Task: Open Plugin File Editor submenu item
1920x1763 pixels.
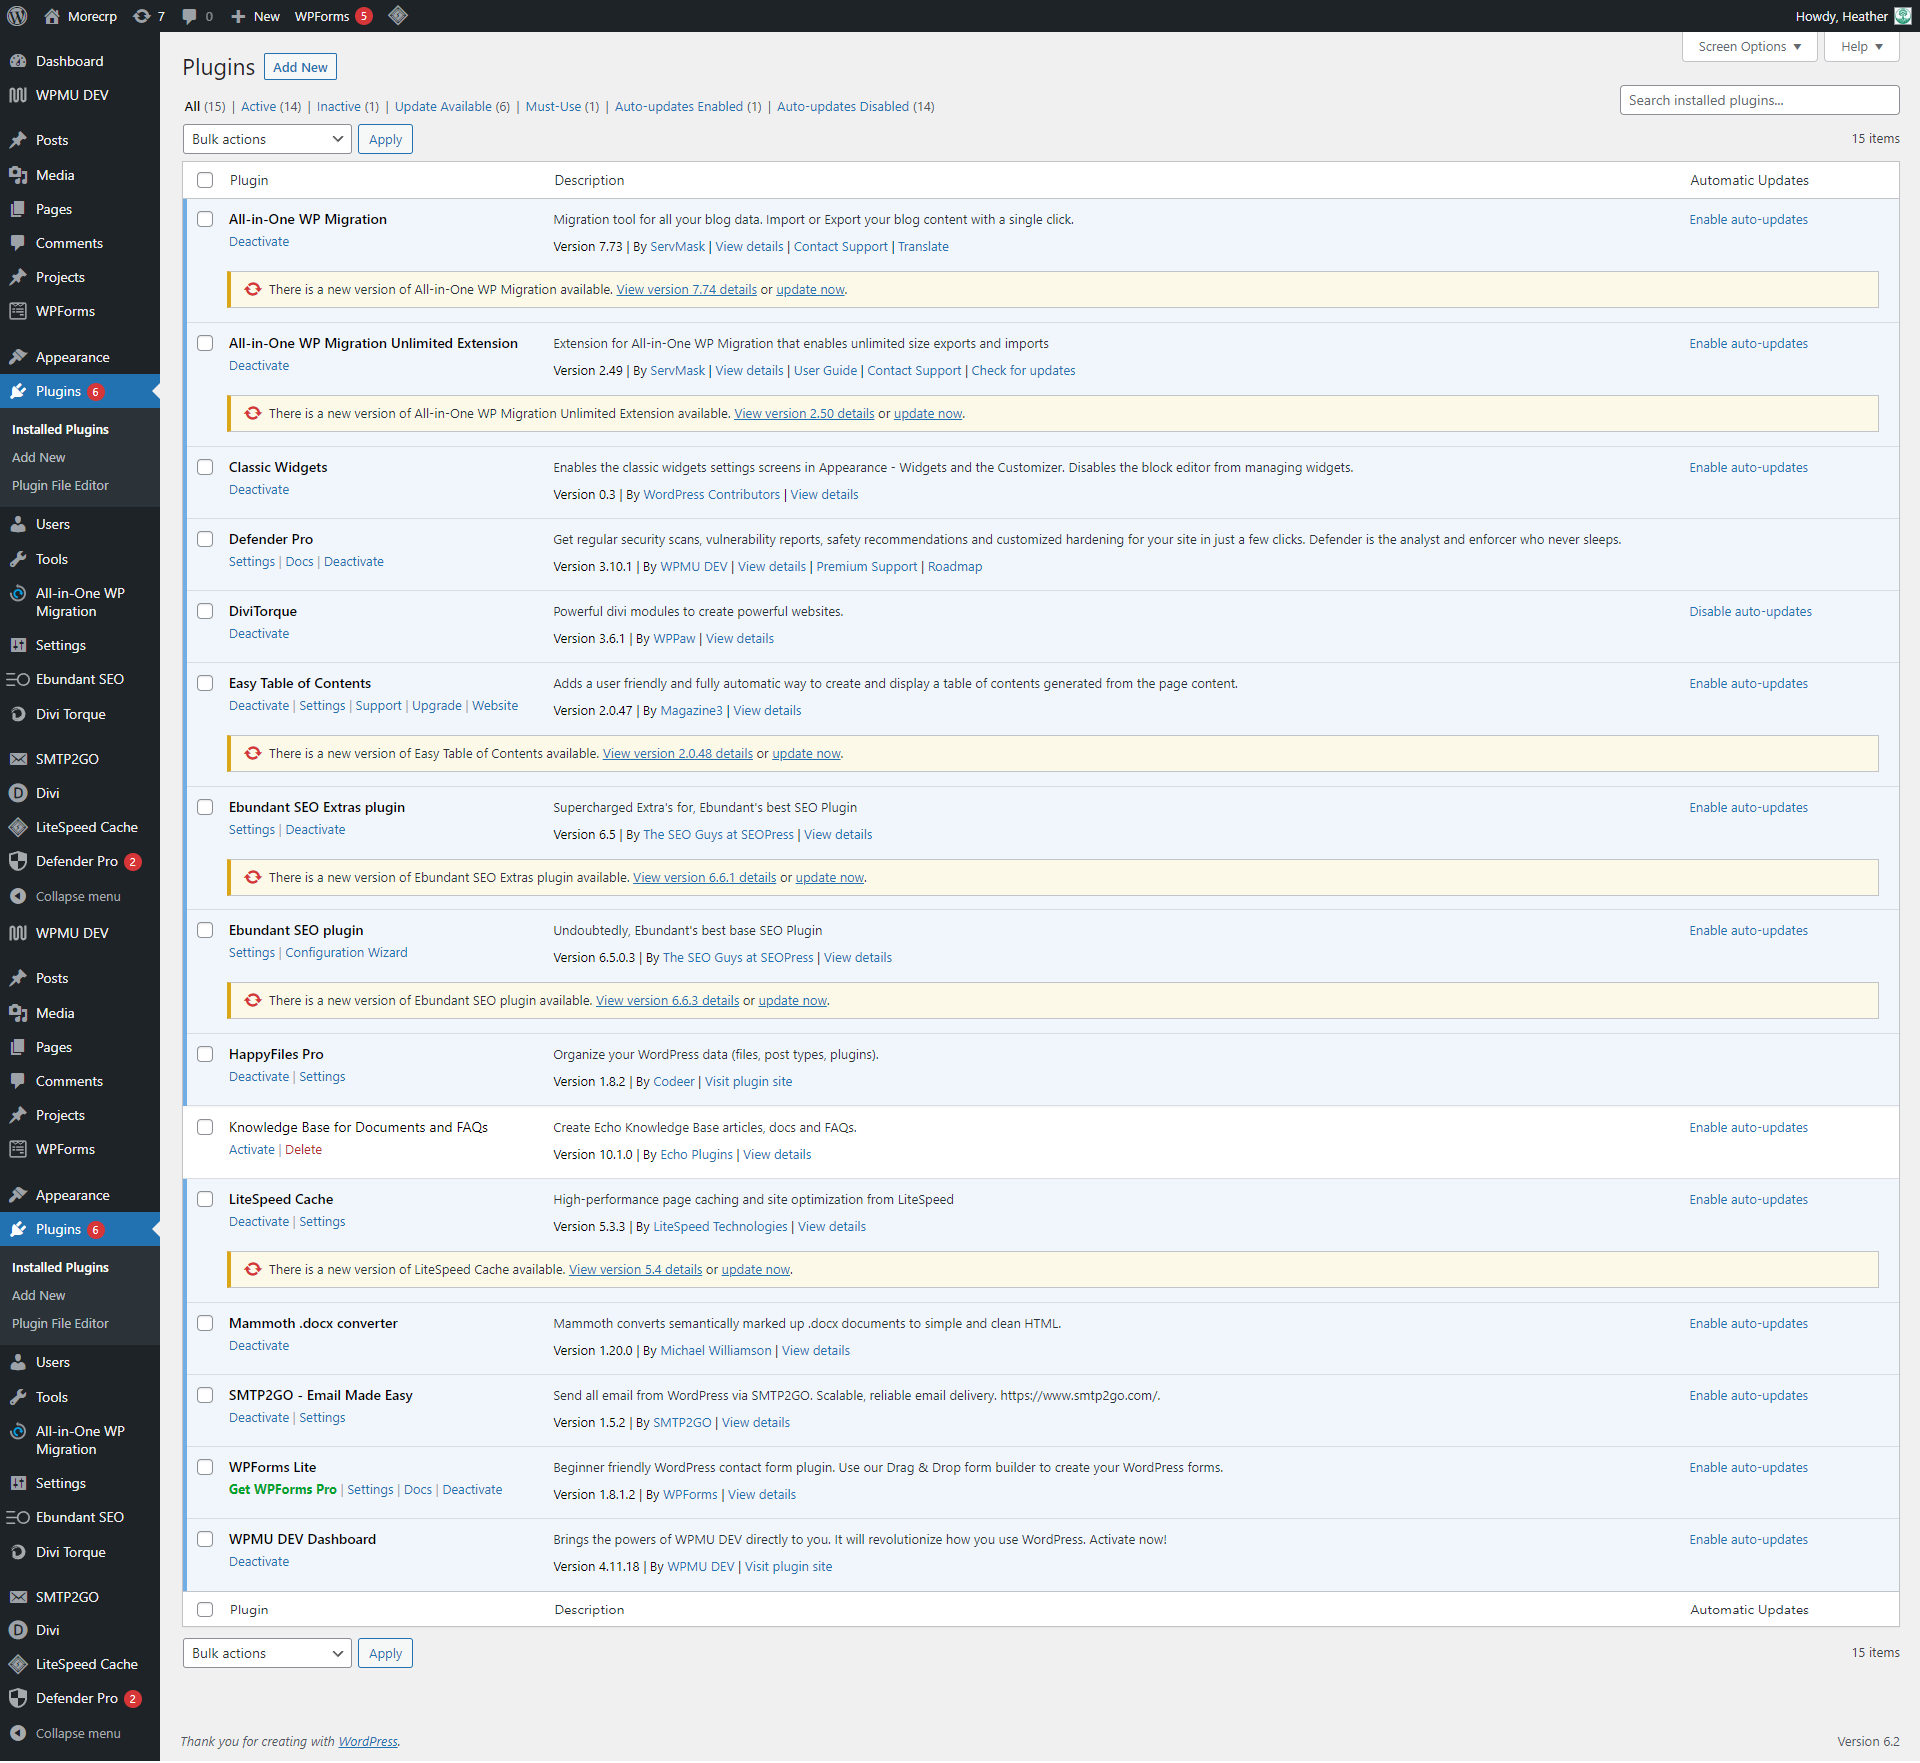Action: 60,485
